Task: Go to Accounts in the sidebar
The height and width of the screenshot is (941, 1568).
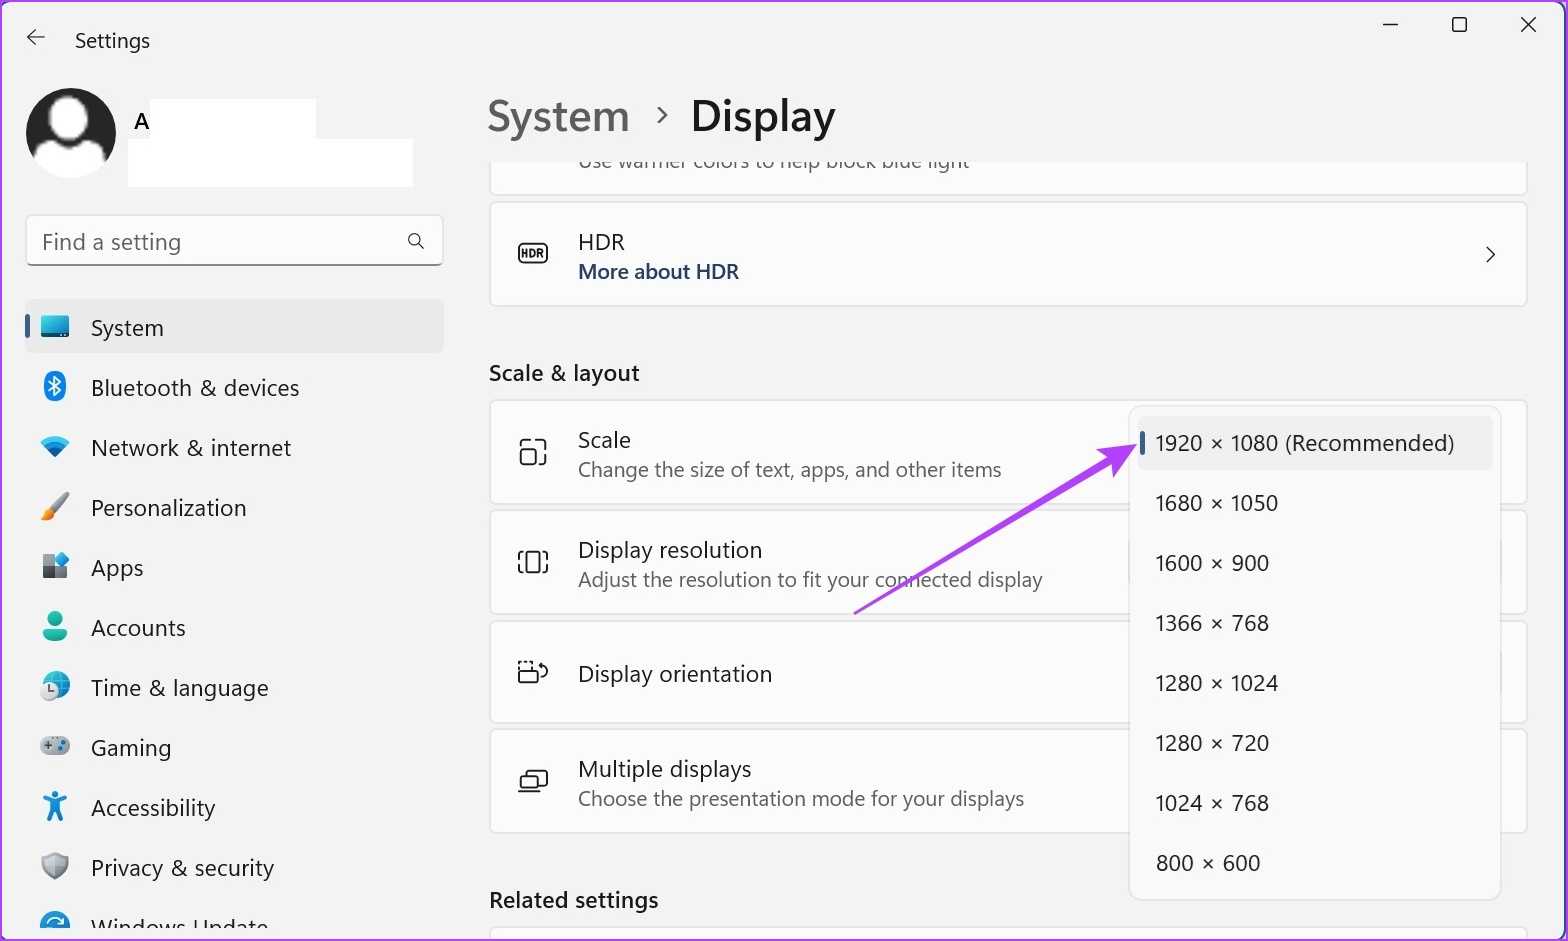Action: coord(138,628)
